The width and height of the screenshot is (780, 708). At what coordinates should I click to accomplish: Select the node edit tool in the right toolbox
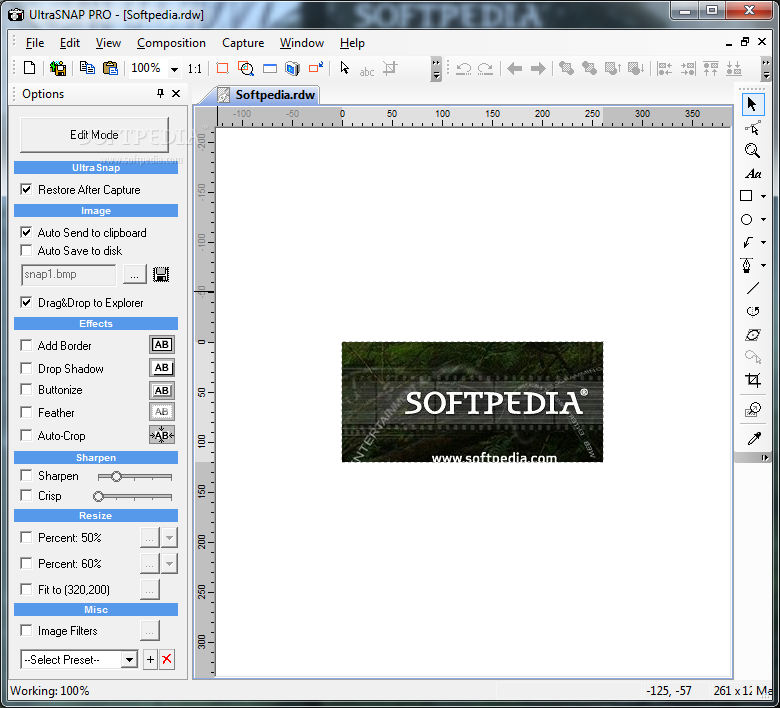pos(752,128)
